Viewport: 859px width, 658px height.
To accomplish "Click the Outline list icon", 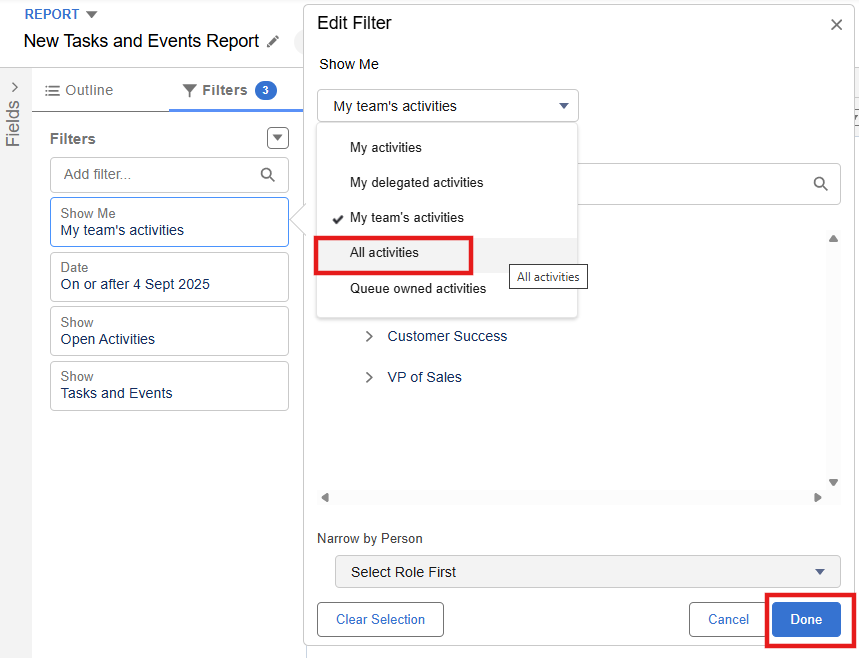I will point(54,89).
